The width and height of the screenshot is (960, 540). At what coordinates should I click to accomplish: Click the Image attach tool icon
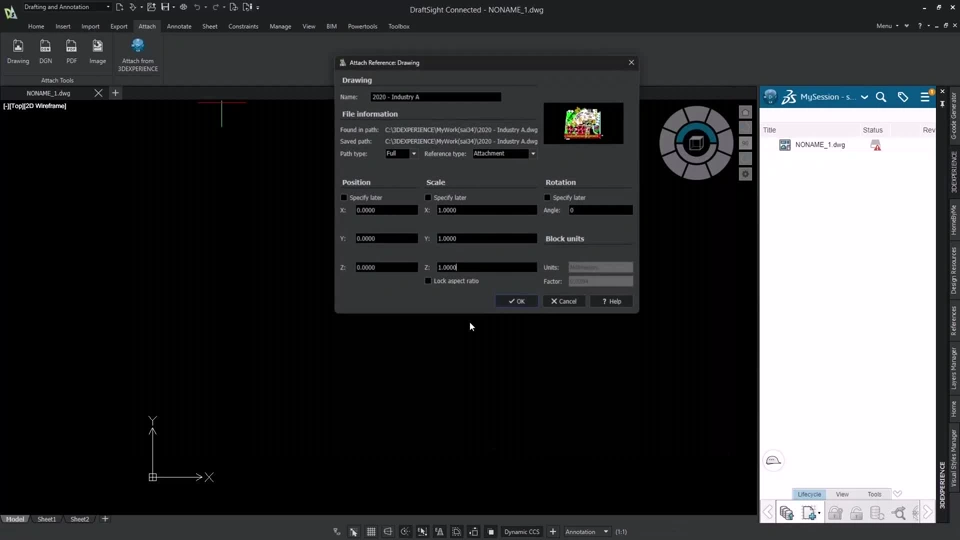[x=97, y=47]
